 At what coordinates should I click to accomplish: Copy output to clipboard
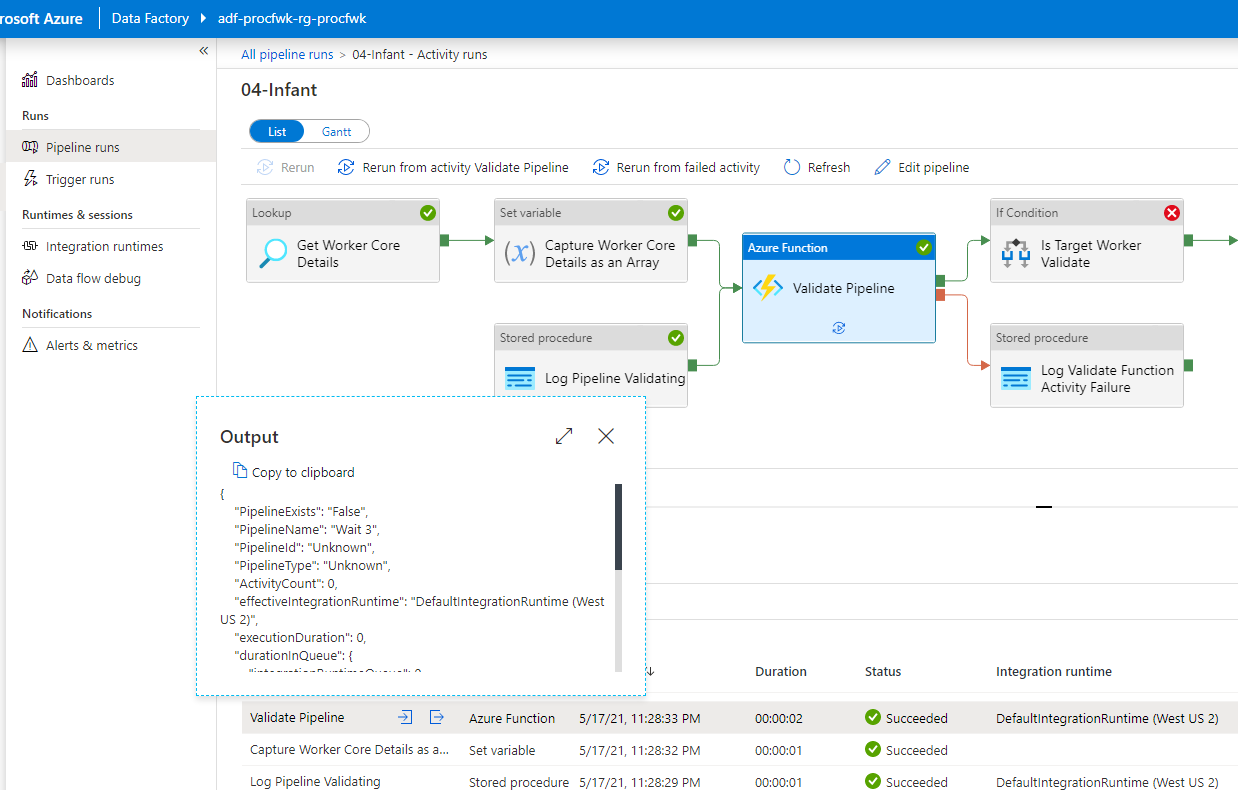[x=294, y=472]
